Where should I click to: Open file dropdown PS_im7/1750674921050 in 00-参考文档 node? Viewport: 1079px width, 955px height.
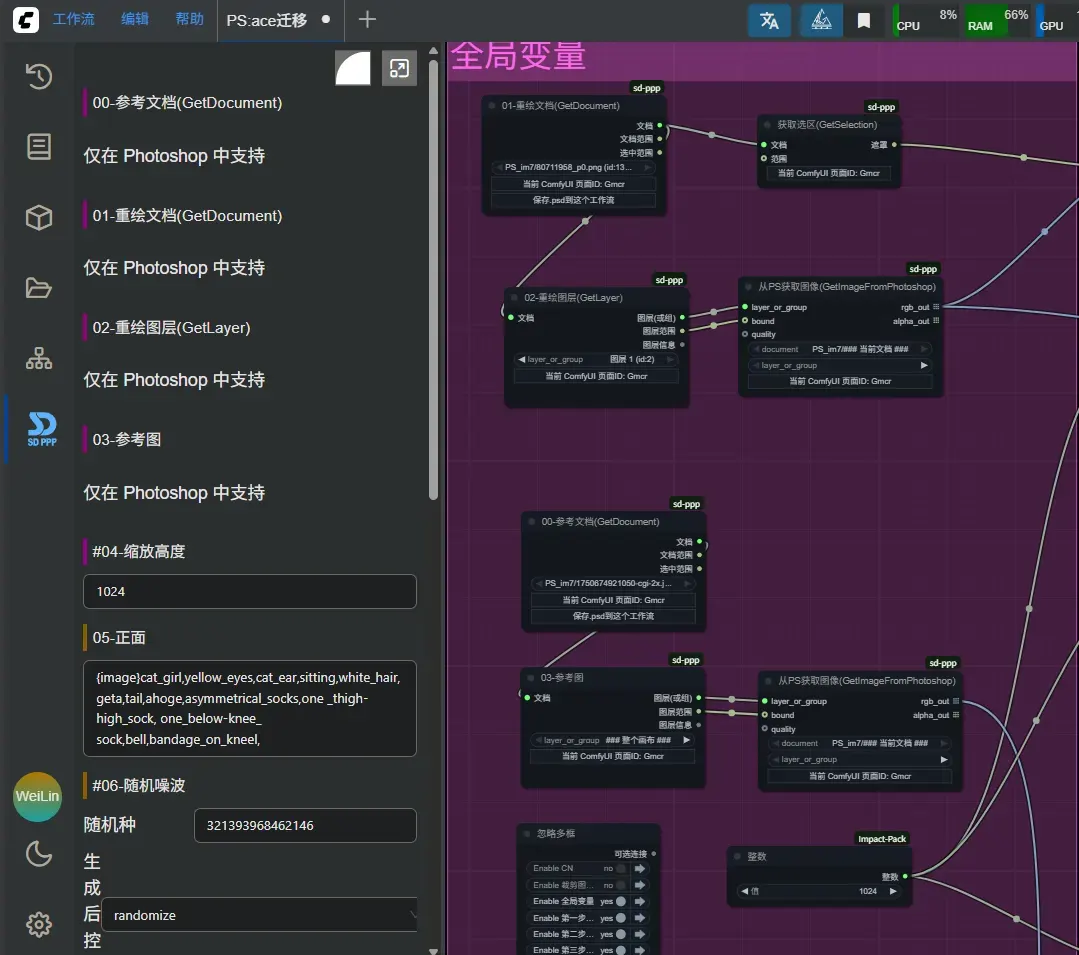(612, 583)
